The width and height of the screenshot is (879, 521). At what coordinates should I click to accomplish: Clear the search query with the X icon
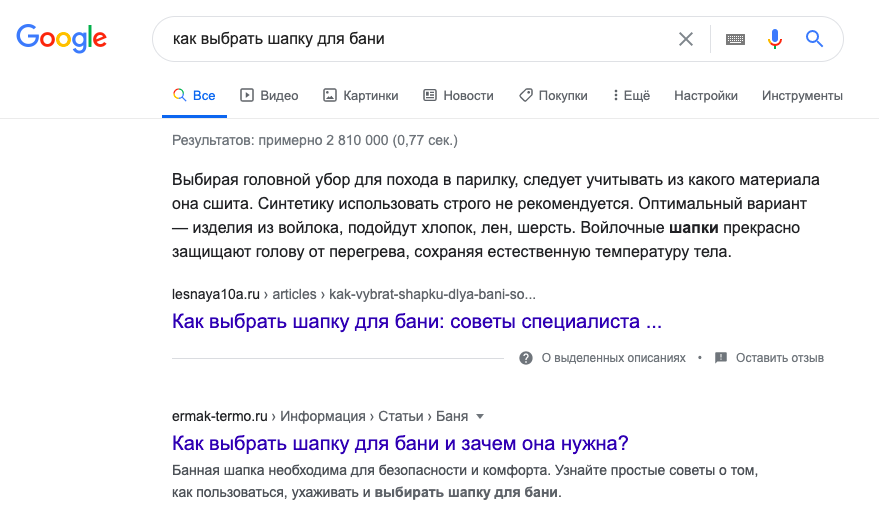[686, 39]
